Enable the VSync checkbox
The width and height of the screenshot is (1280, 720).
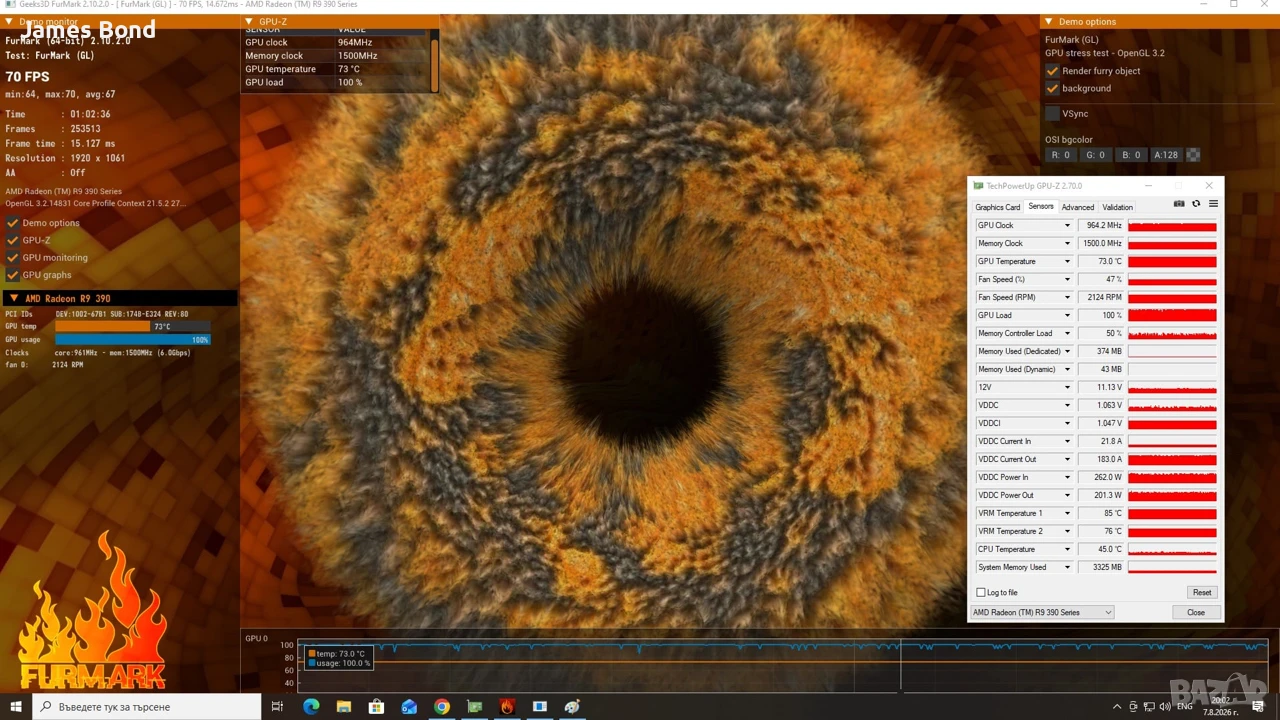tap(1052, 114)
